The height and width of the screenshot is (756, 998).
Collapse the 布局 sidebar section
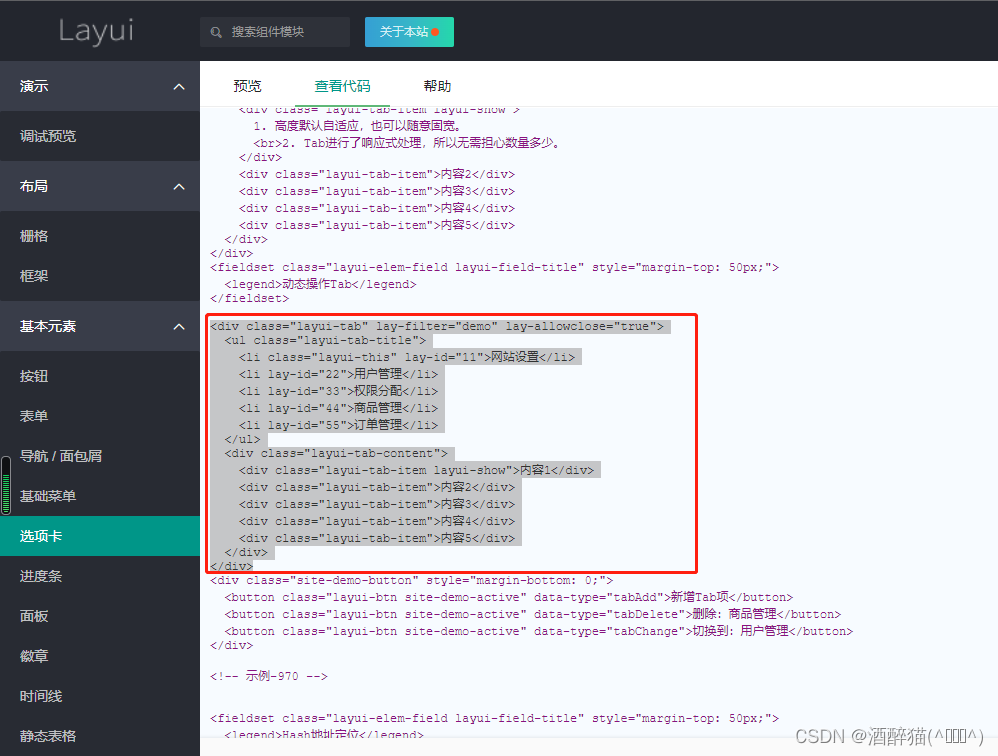pos(100,186)
